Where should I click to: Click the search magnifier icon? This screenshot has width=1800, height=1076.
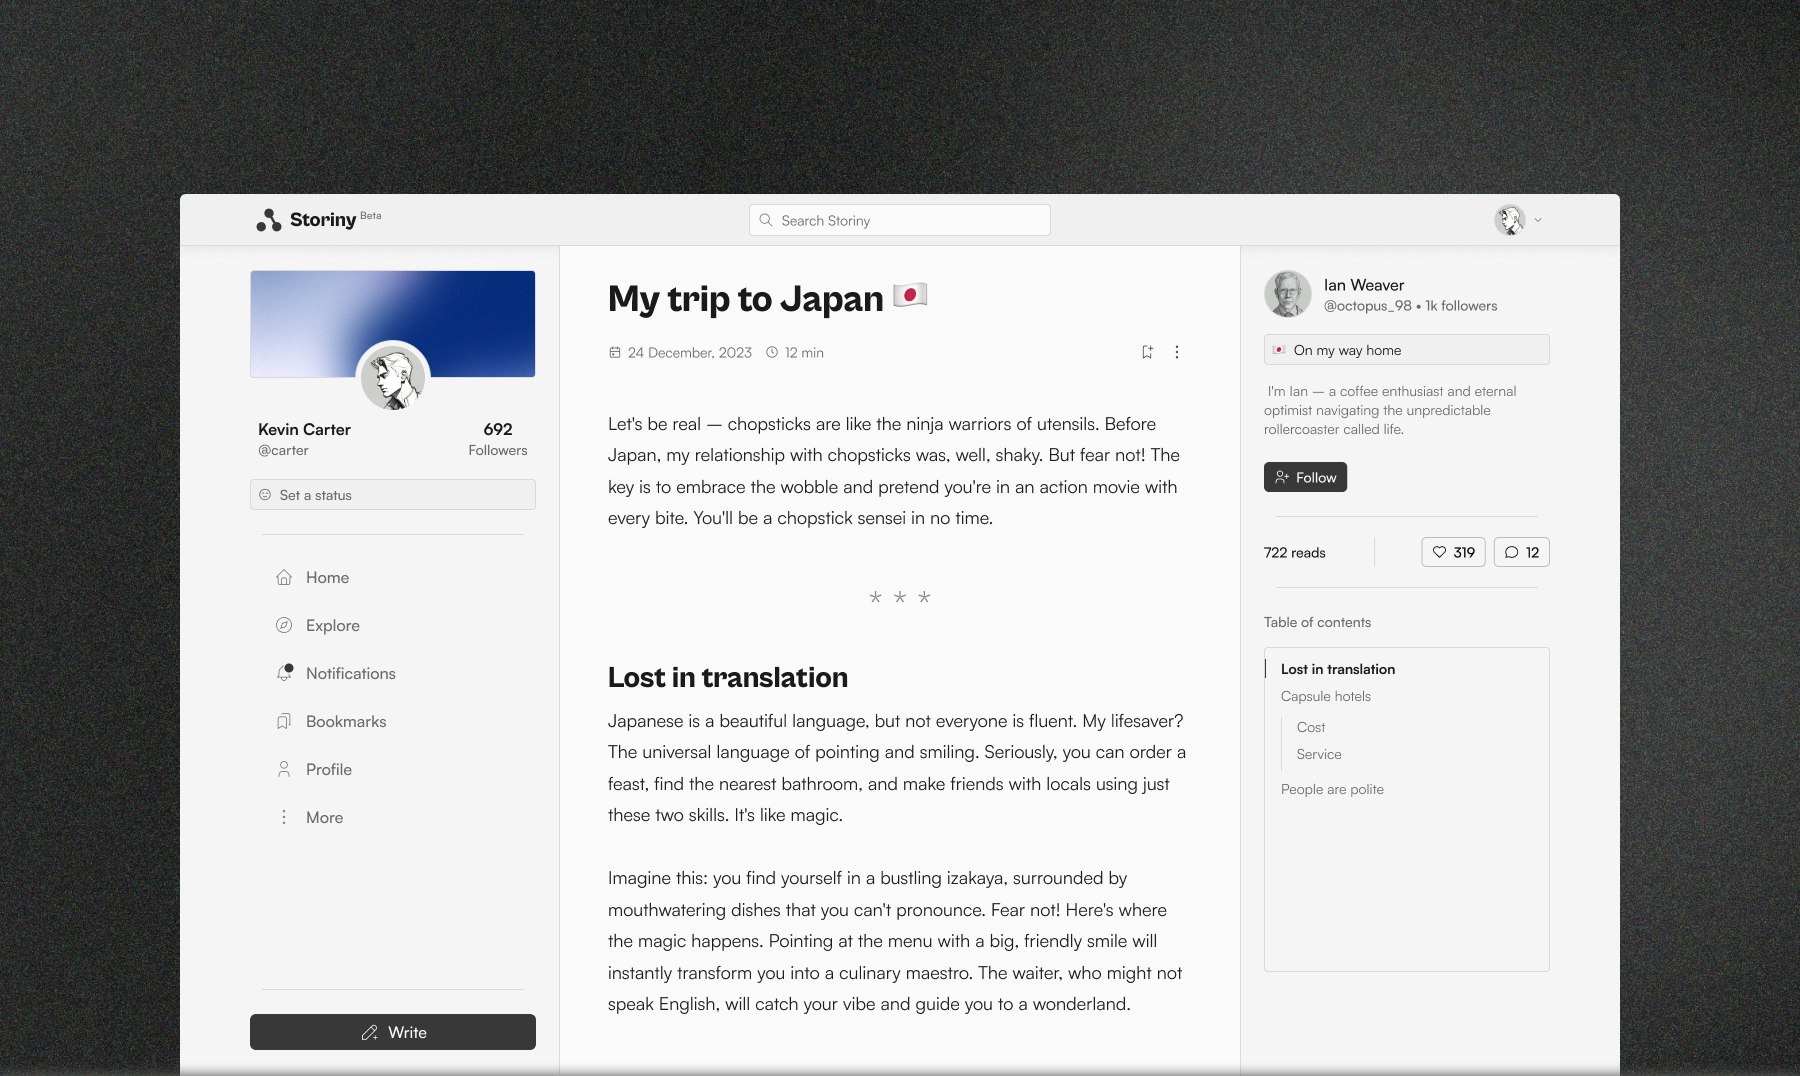[766, 220]
